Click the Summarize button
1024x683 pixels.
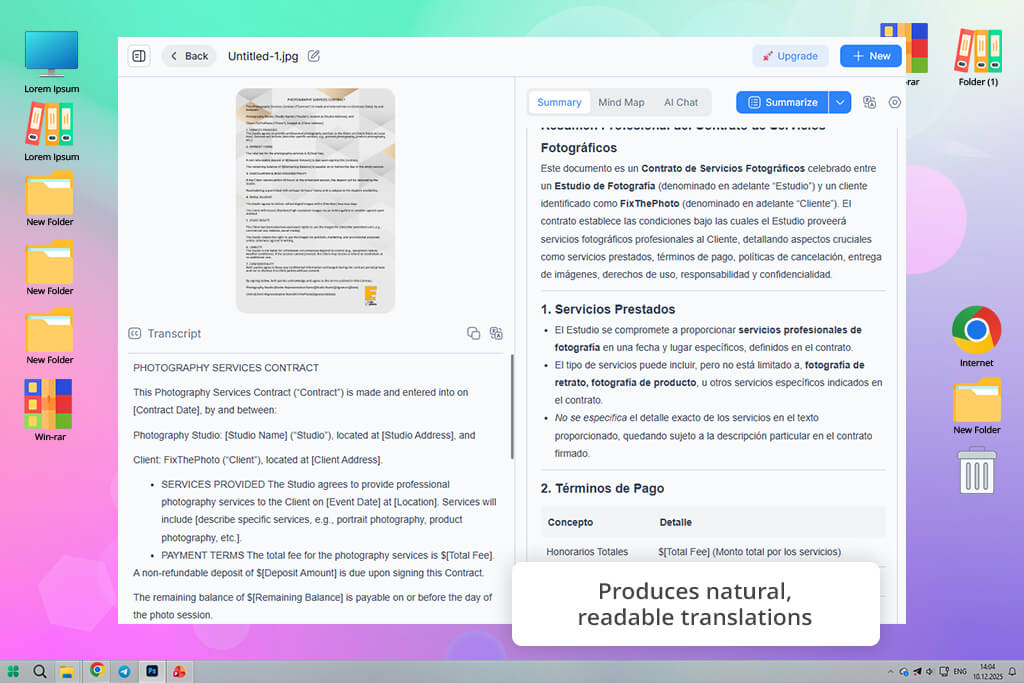click(x=782, y=103)
